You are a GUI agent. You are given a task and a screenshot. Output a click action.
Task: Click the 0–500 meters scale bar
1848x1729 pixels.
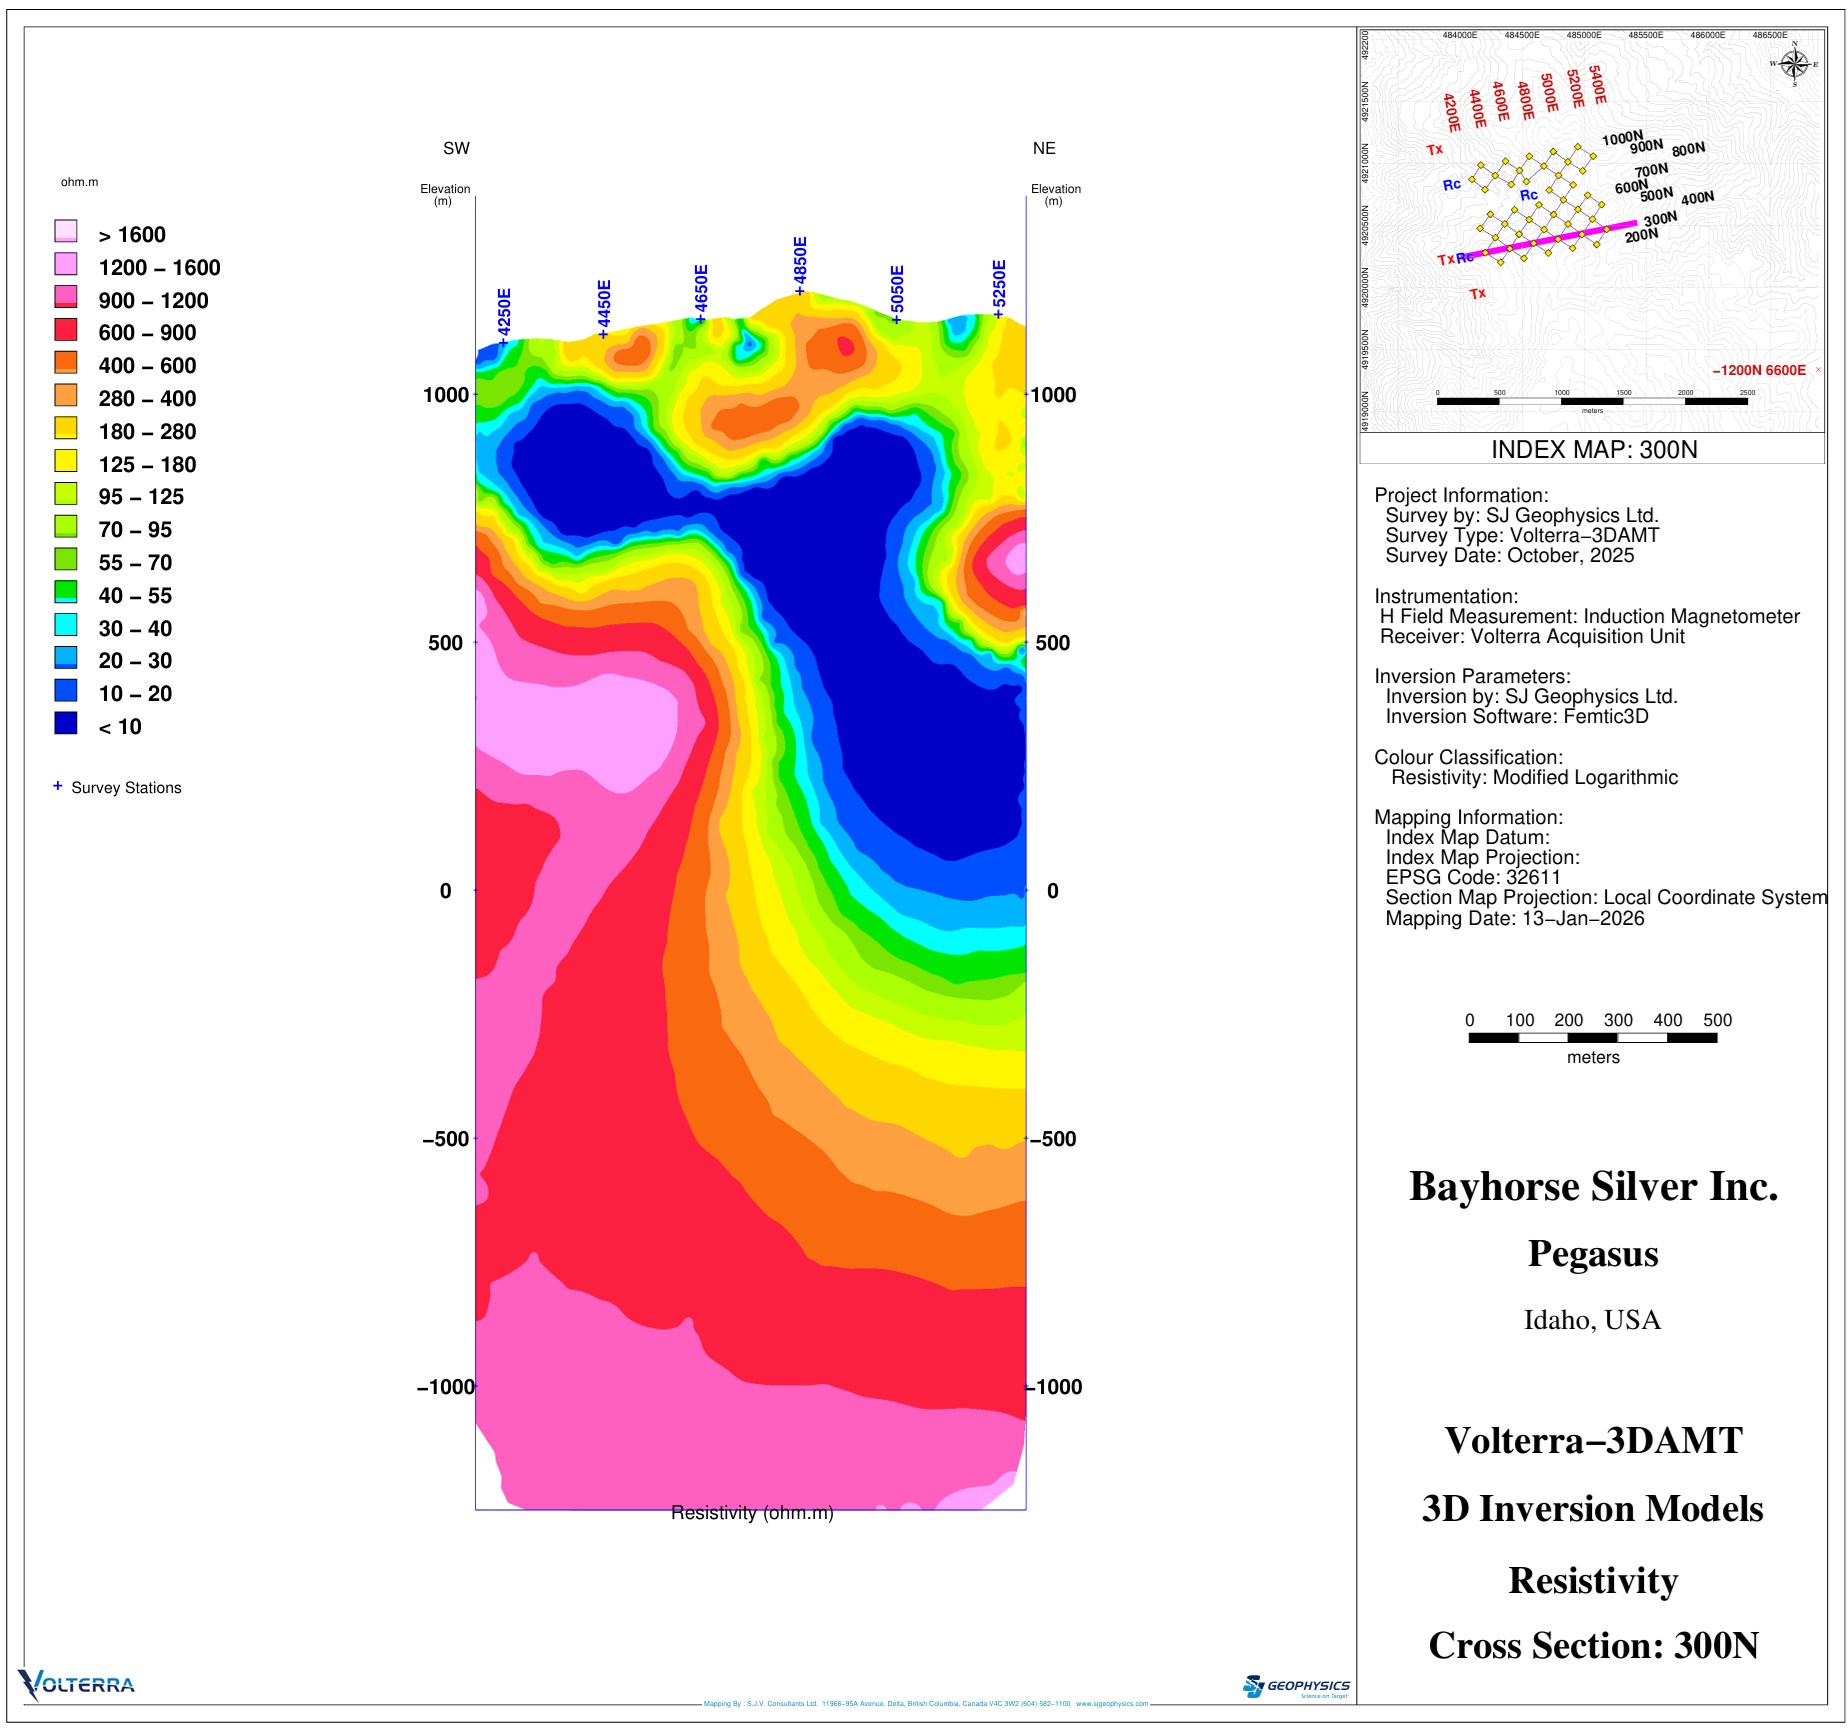tap(1592, 1037)
